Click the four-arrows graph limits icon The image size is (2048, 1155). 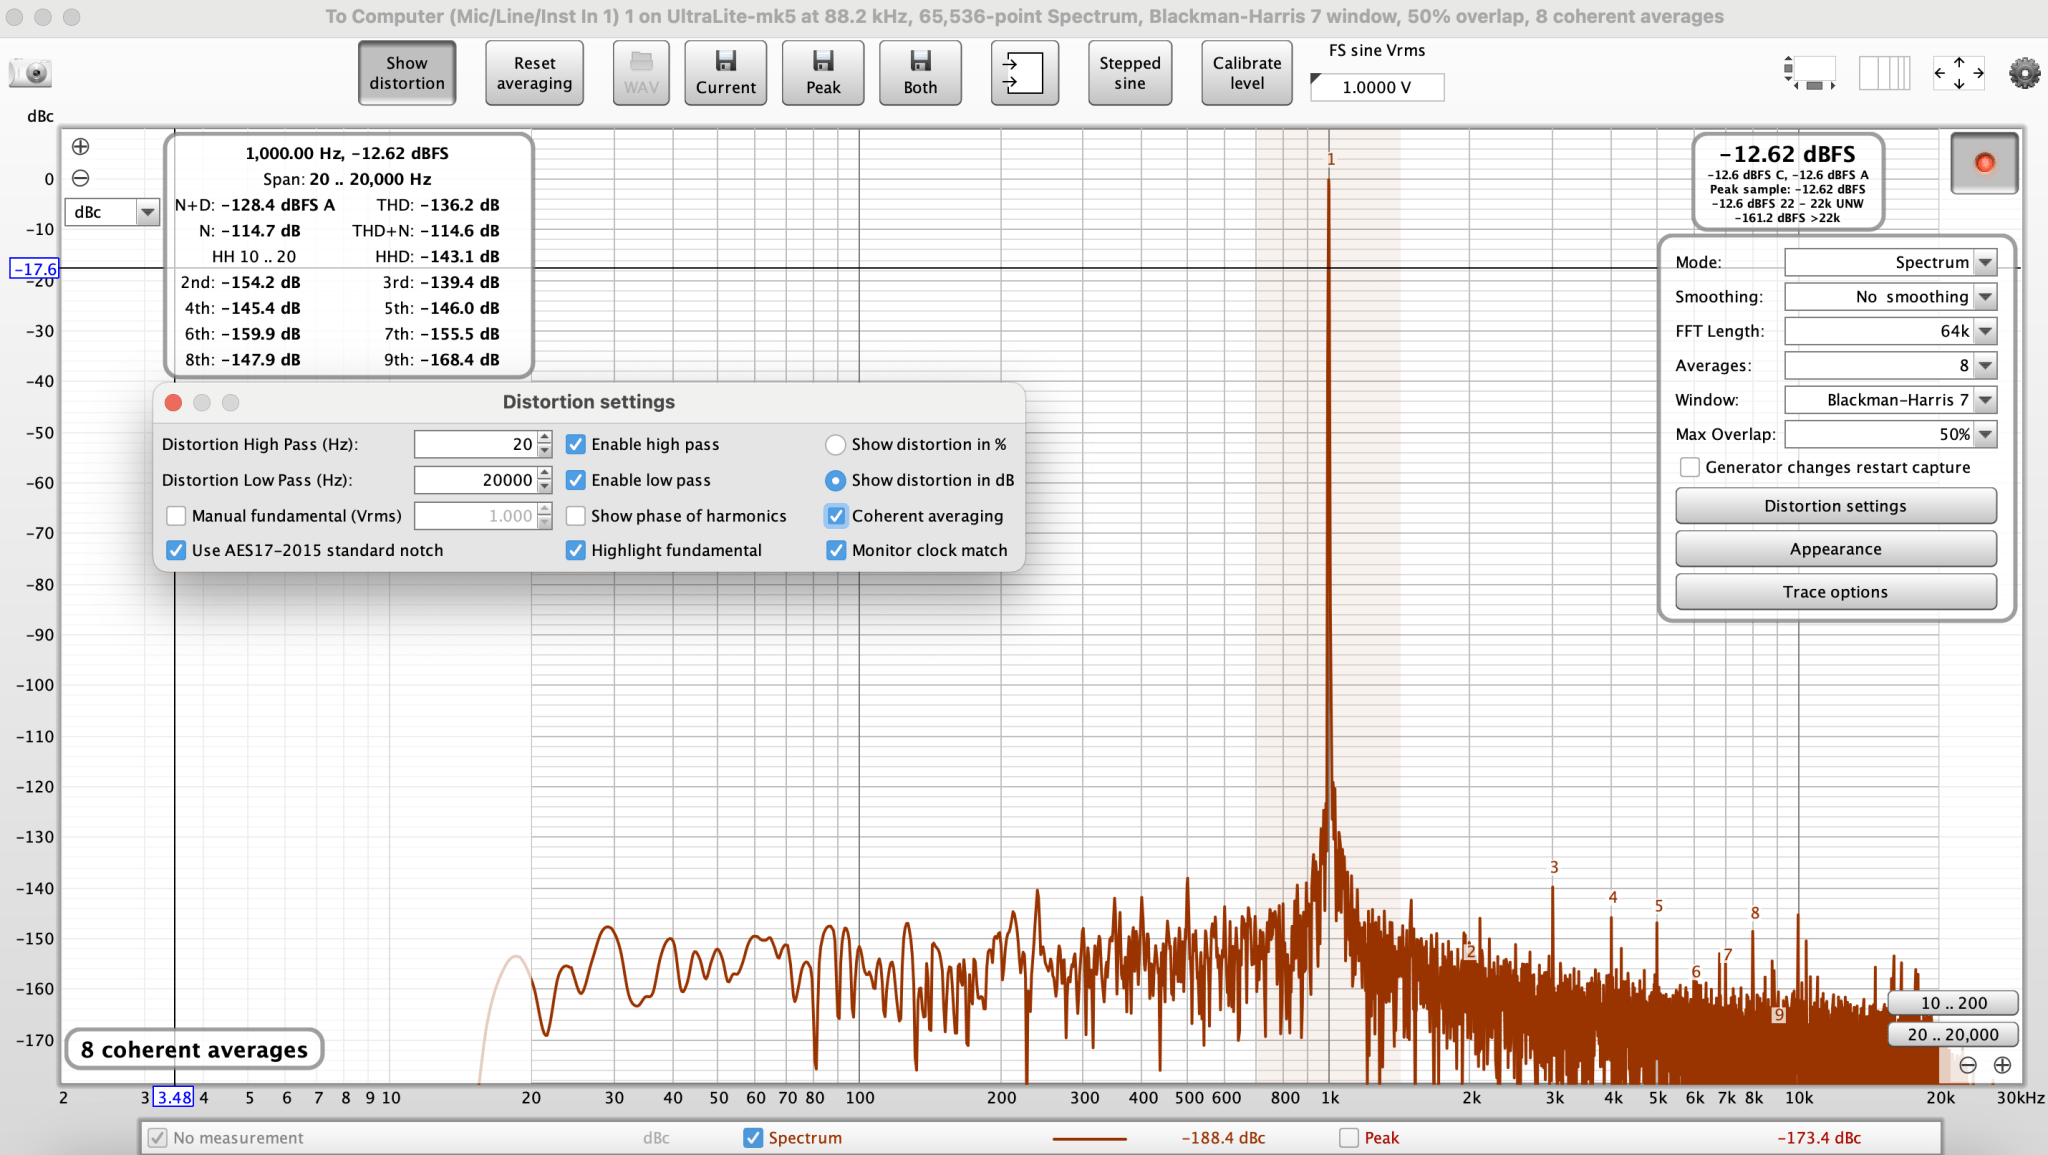1958,73
